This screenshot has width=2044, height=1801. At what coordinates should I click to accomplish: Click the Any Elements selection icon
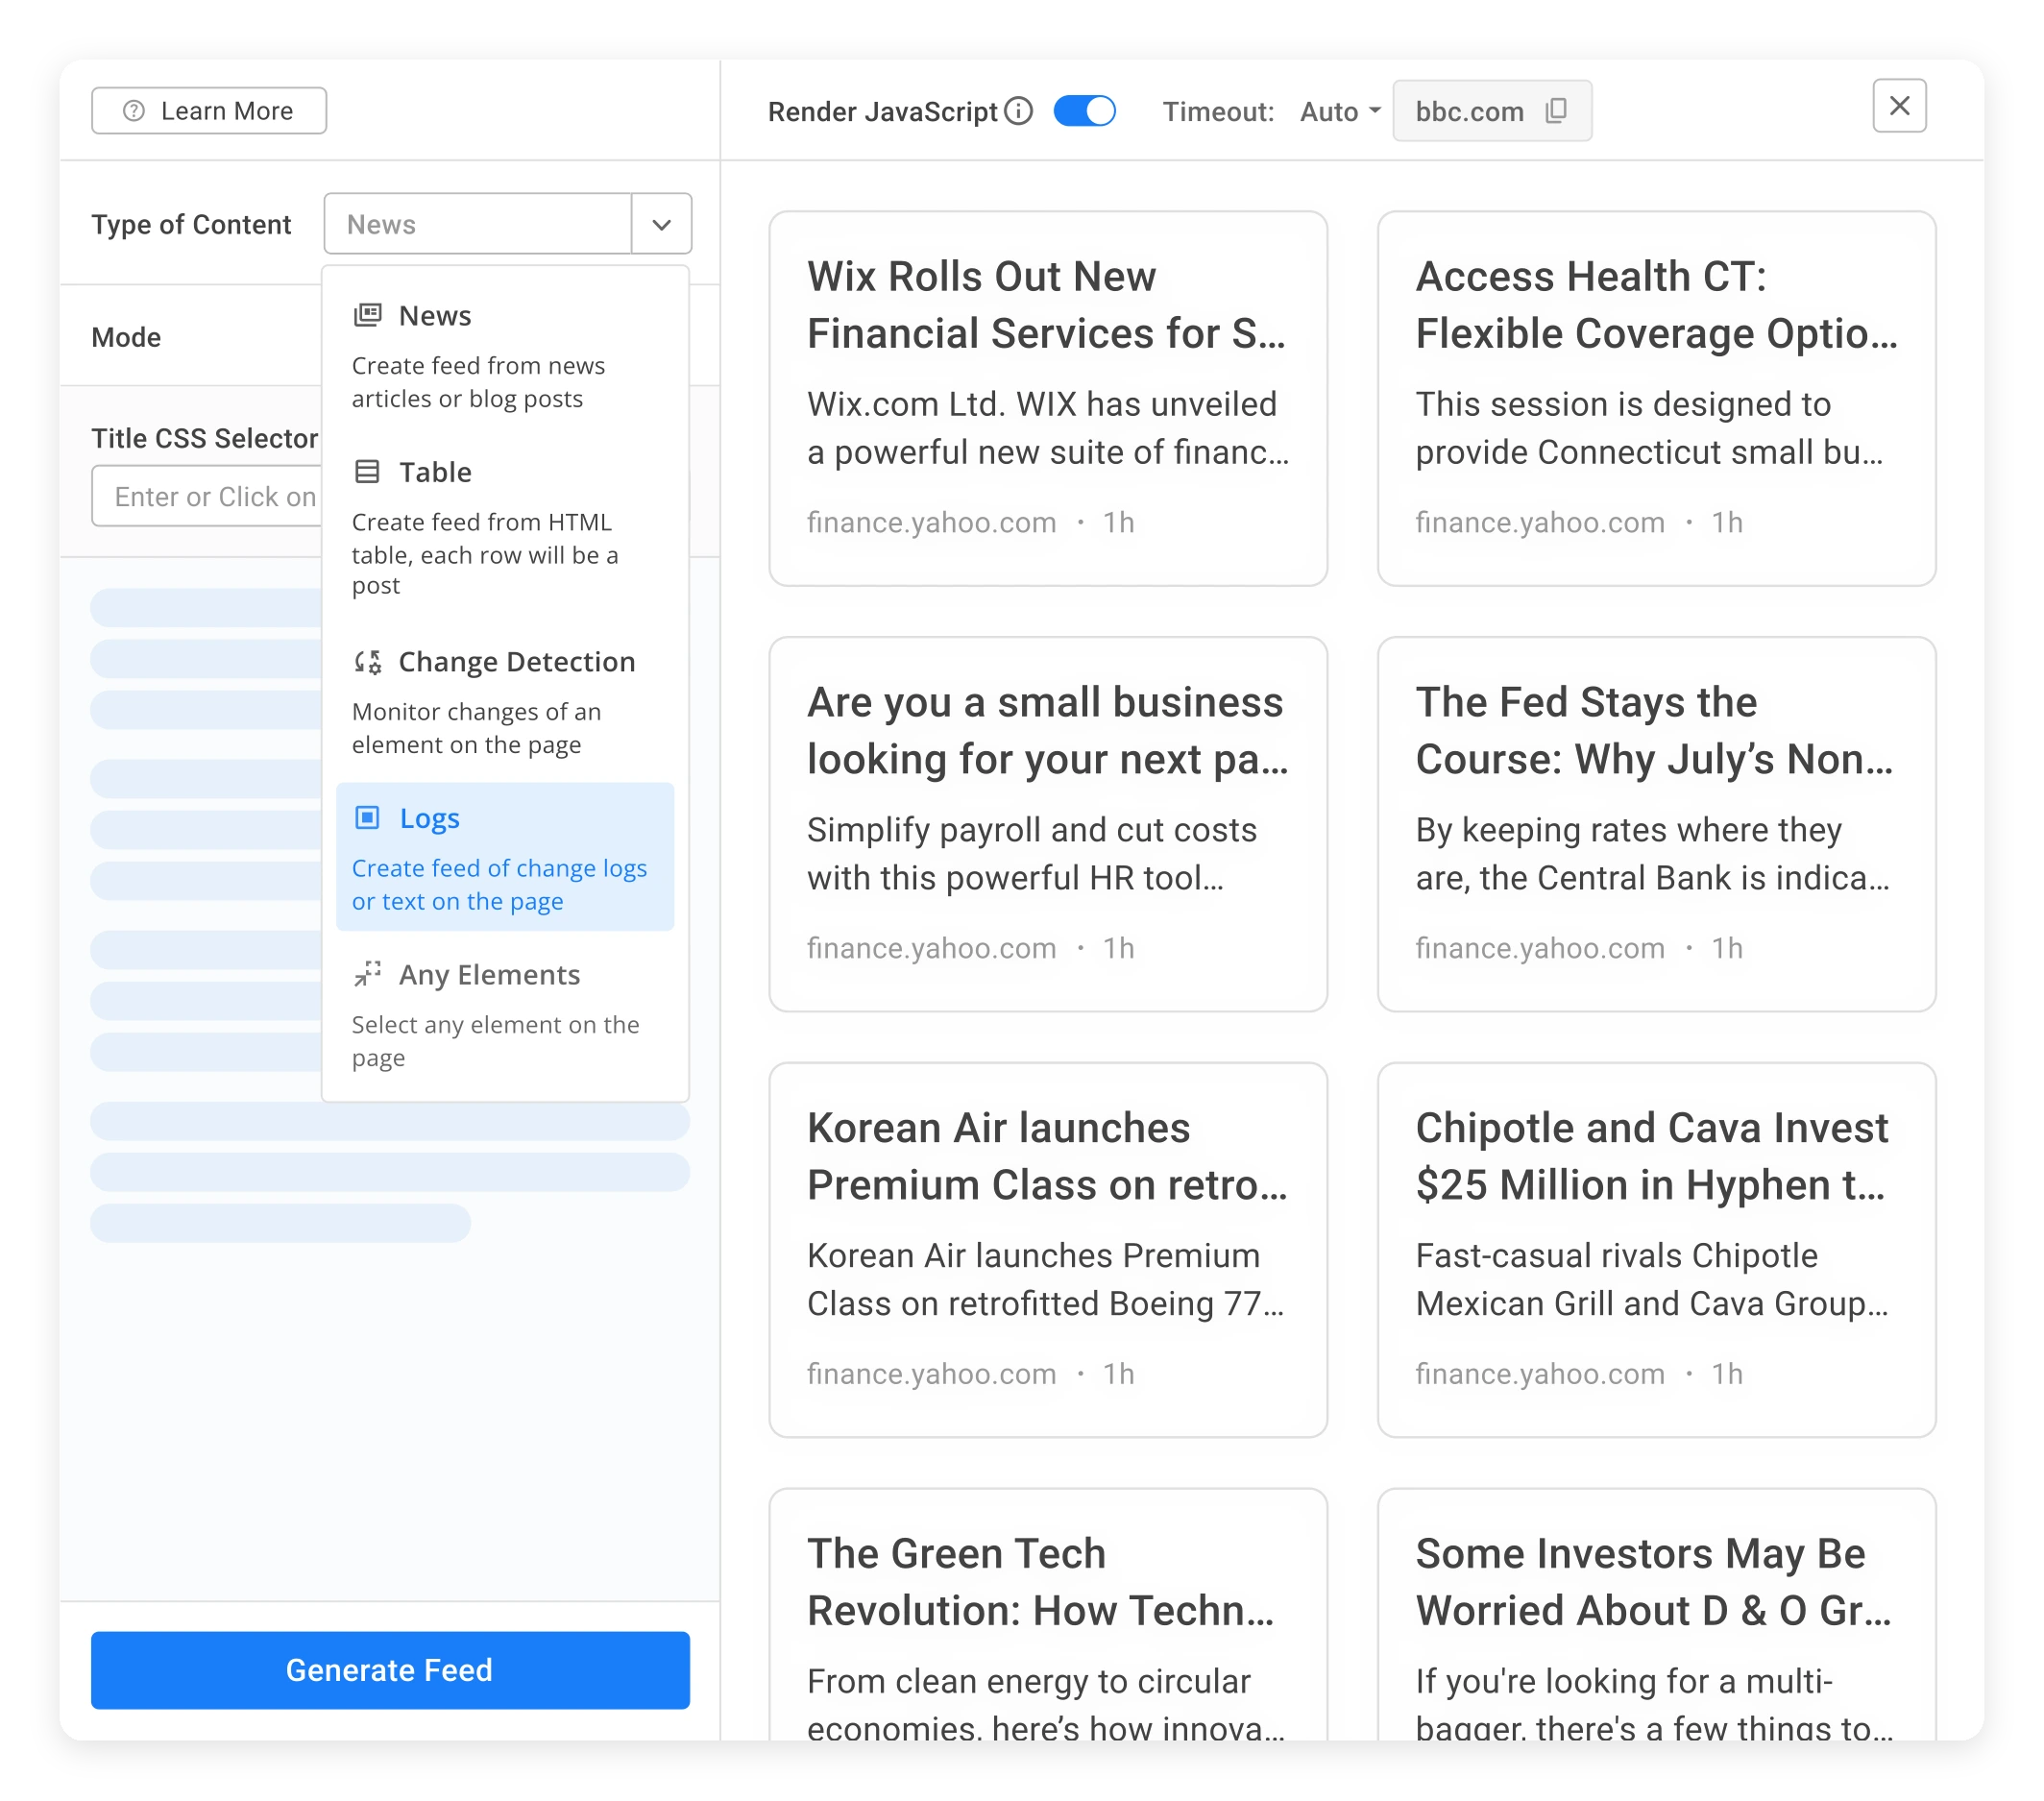(367, 973)
